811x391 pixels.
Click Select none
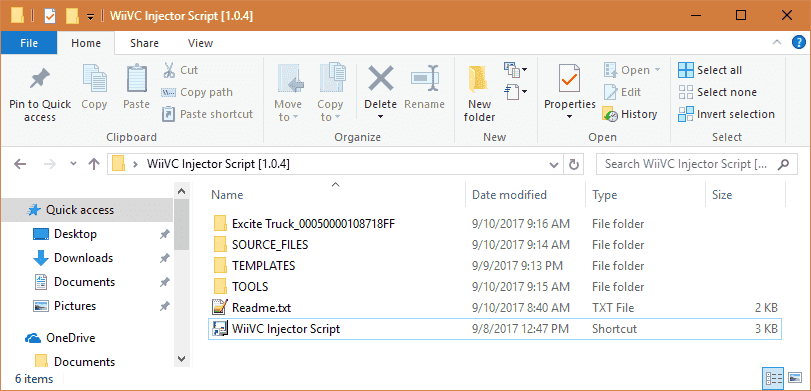717,93
